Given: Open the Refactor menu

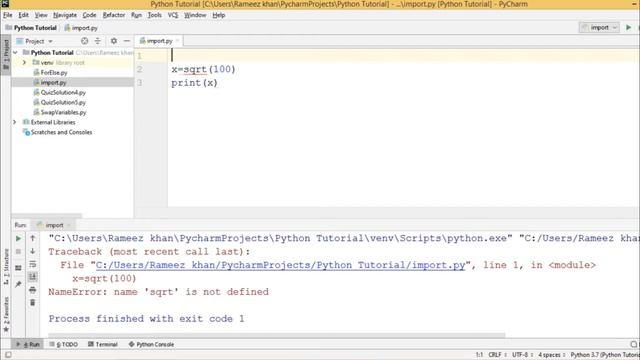Looking at the screenshot, I should (x=114, y=15).
